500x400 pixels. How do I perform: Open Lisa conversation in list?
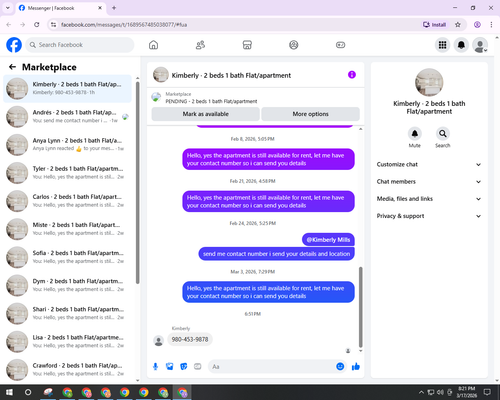tap(67, 342)
